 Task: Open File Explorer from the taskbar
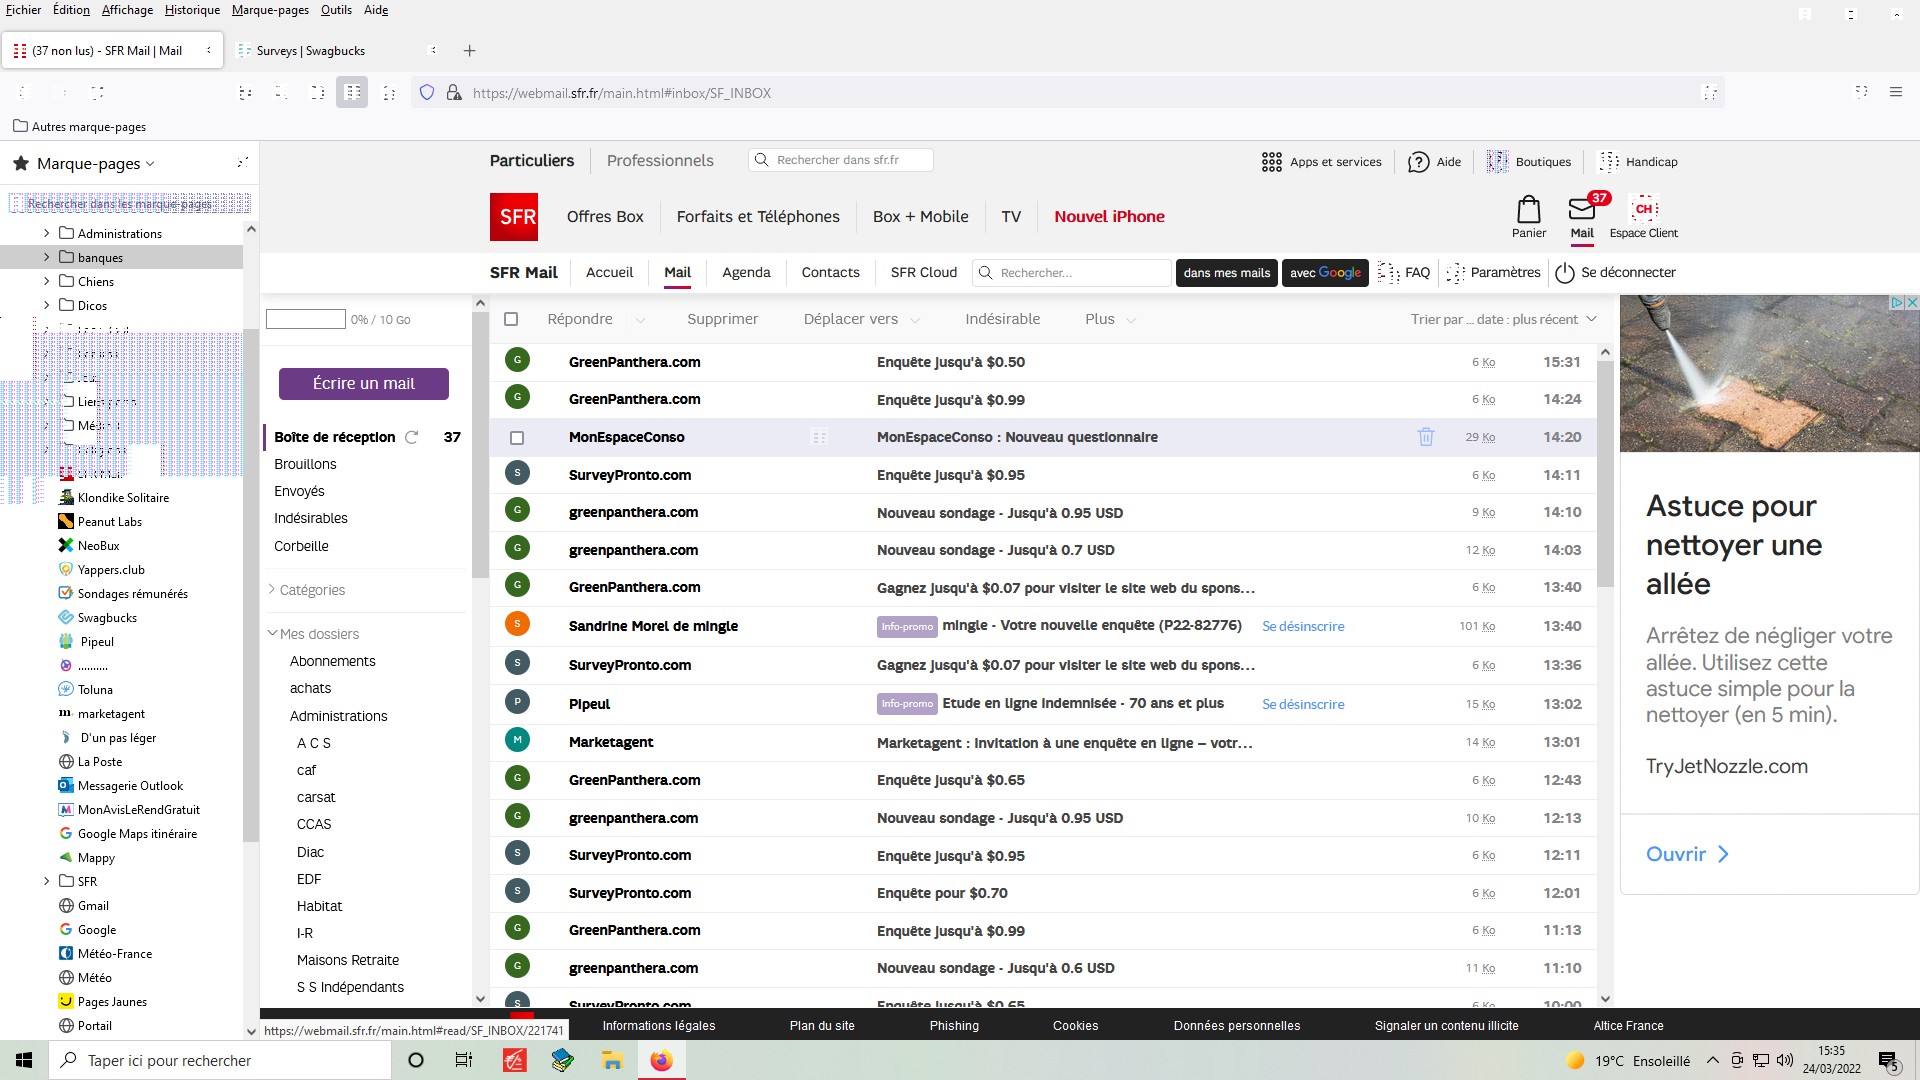(612, 1060)
